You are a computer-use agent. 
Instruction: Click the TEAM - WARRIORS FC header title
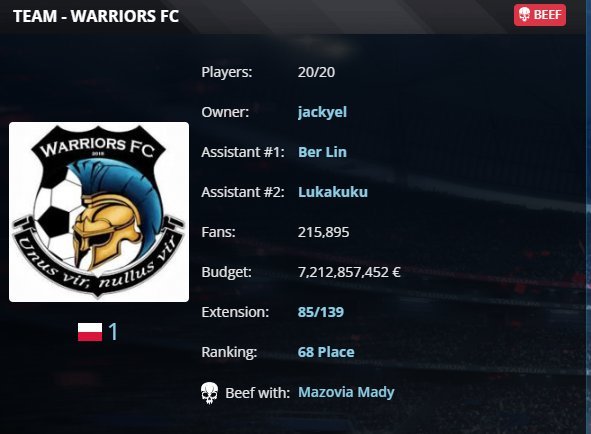pos(96,16)
